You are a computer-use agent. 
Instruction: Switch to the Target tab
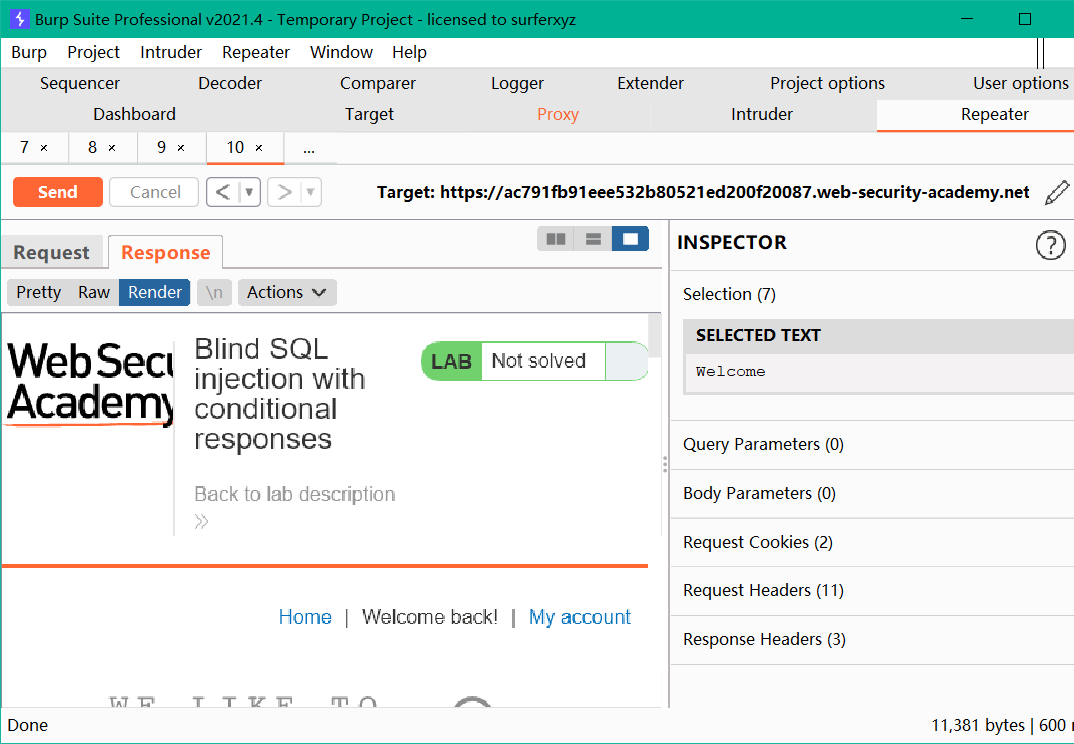pyautogui.click(x=369, y=114)
